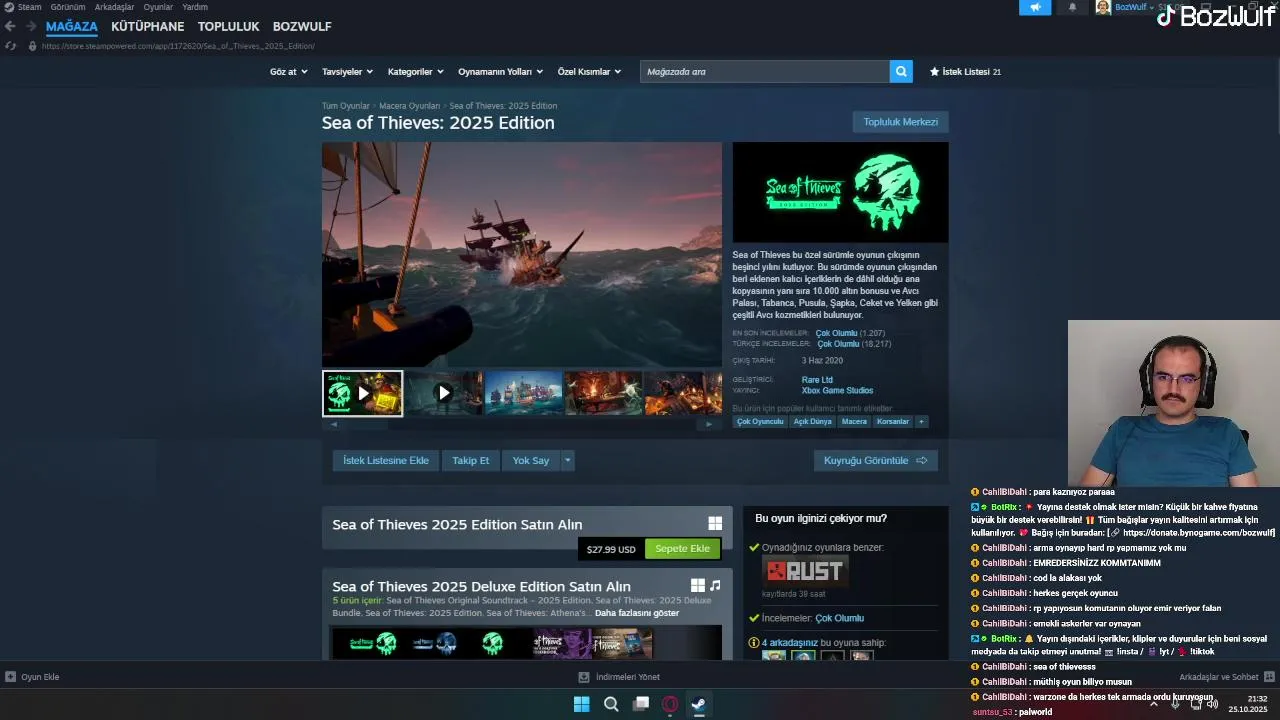Open BozWulf account dropdown
Image resolution: width=1280 pixels, height=720 pixels.
click(x=1134, y=7)
